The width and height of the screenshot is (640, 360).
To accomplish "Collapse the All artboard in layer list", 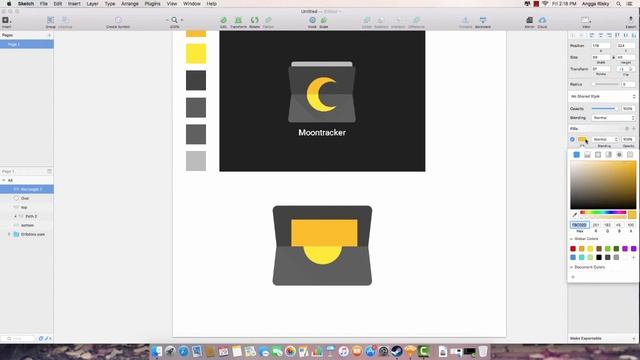I will pos(4,180).
